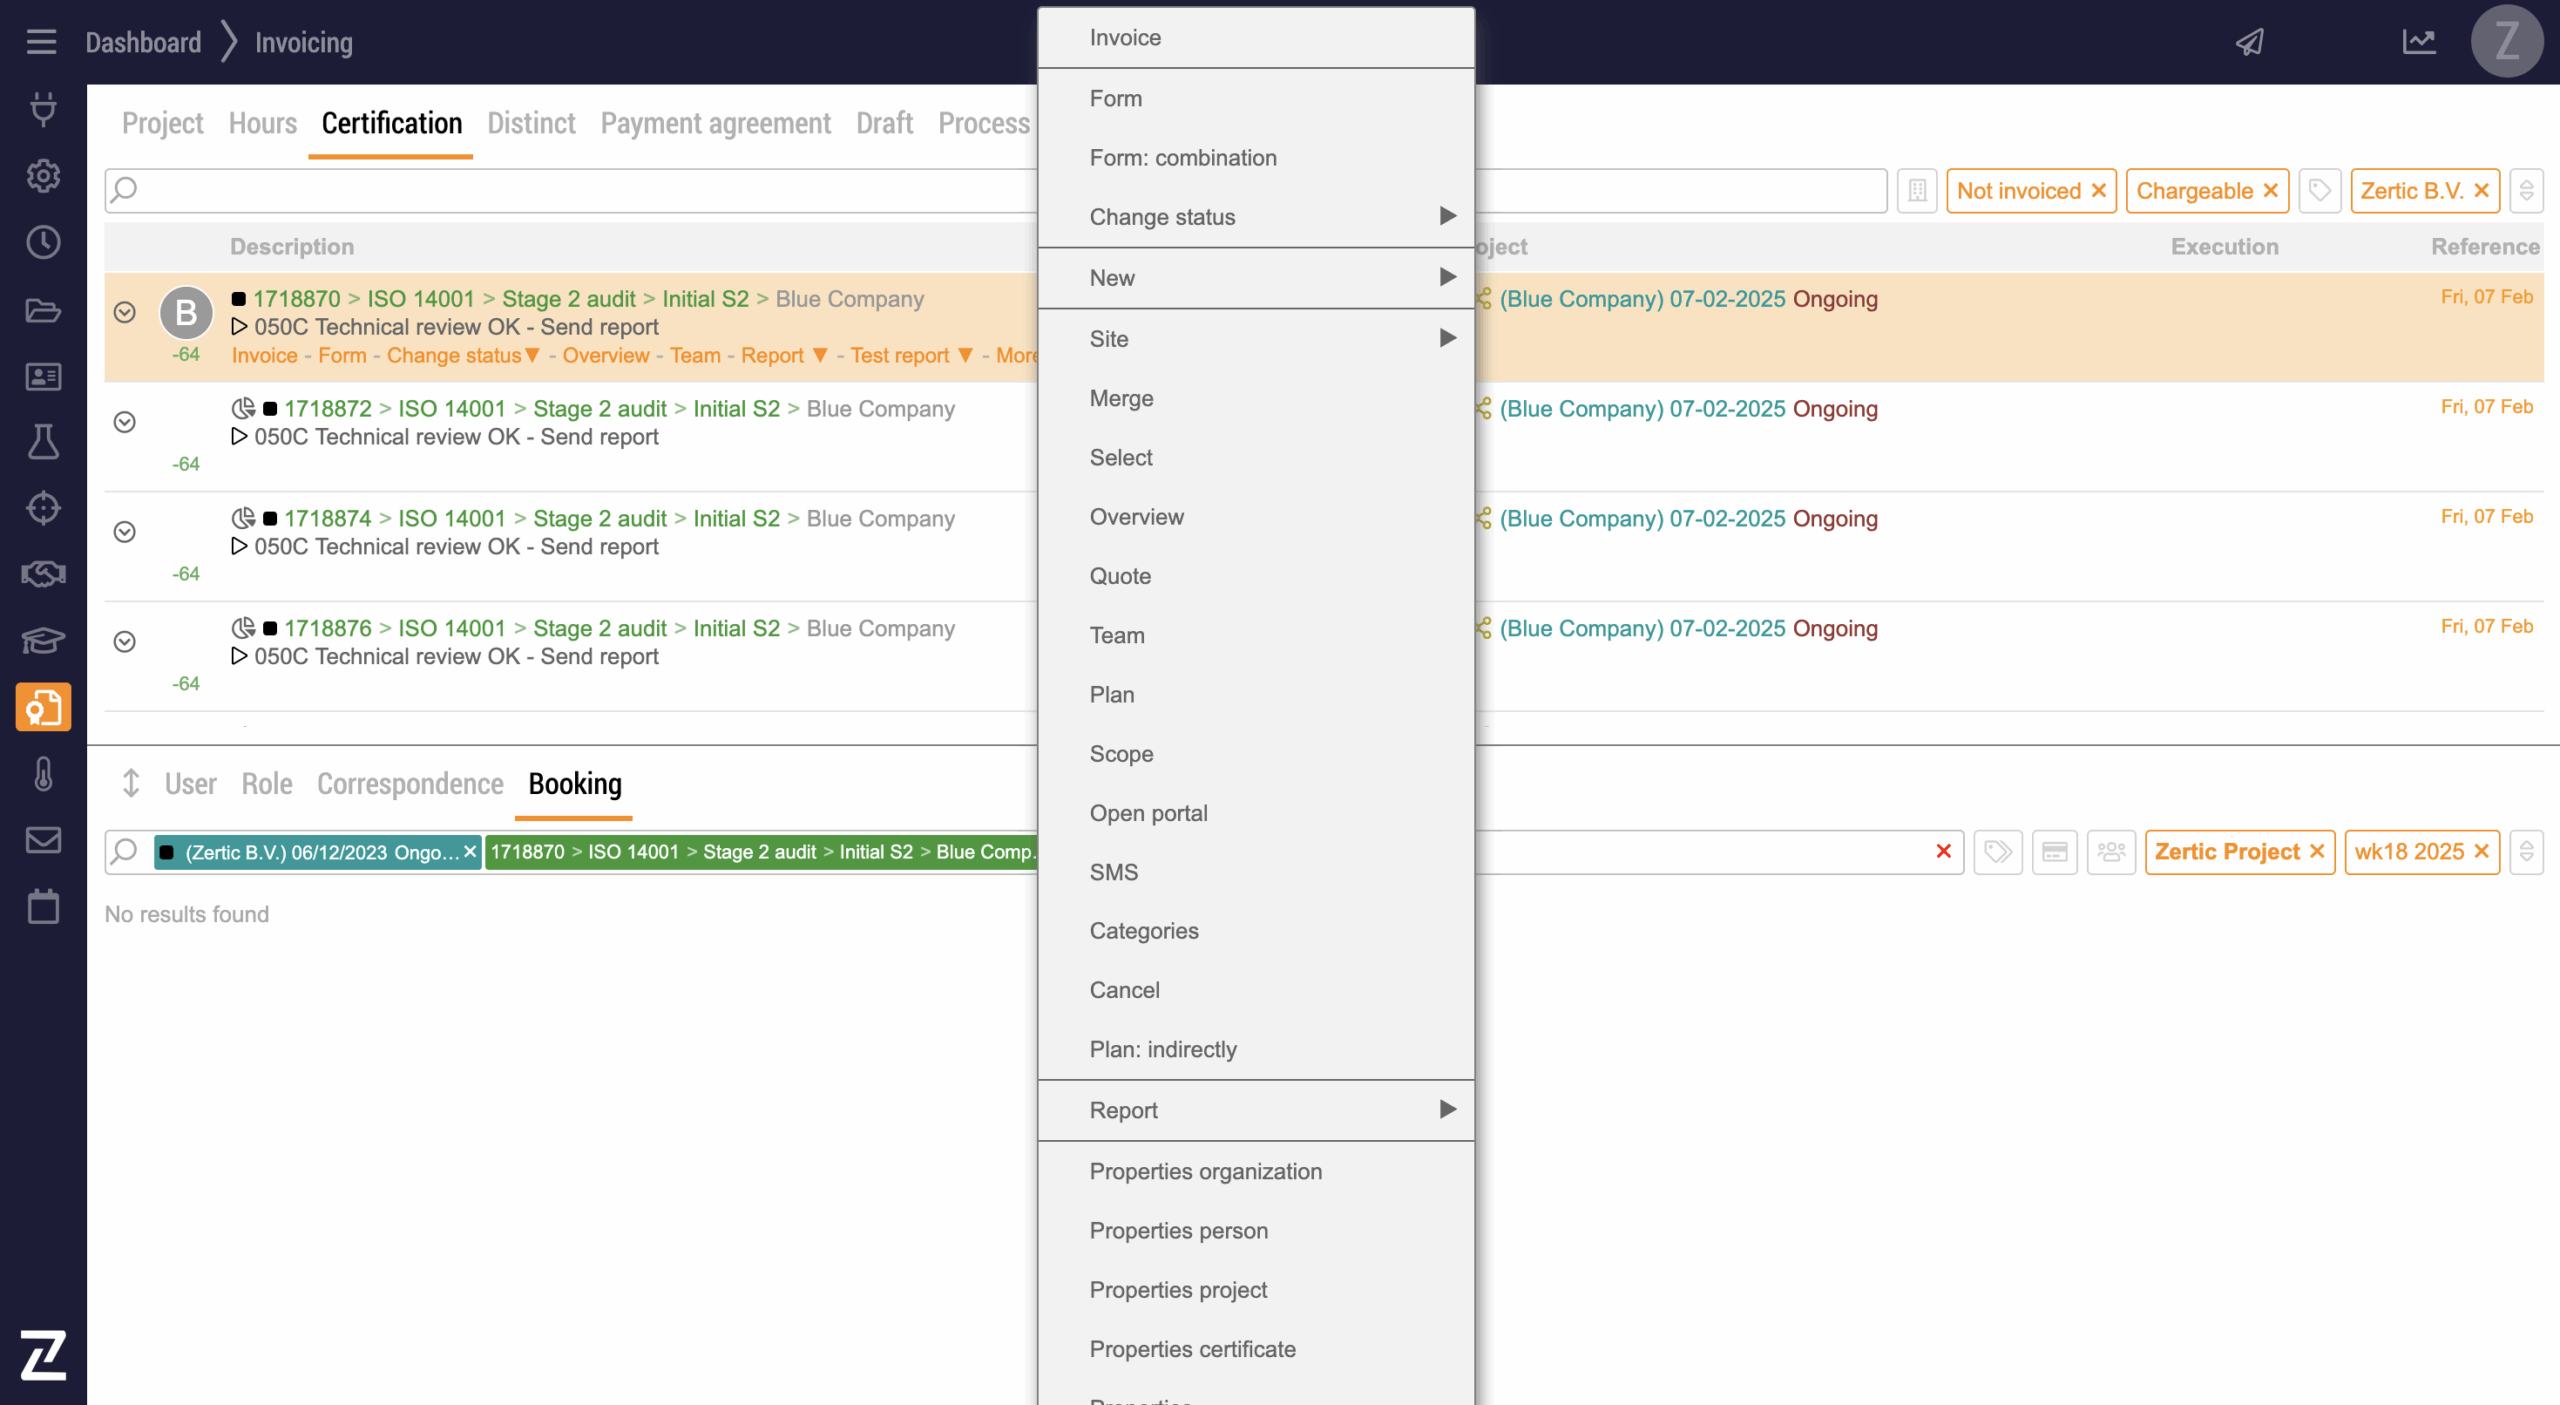Click the handshake icon in sidebar
The image size is (2560, 1405).
click(x=43, y=574)
